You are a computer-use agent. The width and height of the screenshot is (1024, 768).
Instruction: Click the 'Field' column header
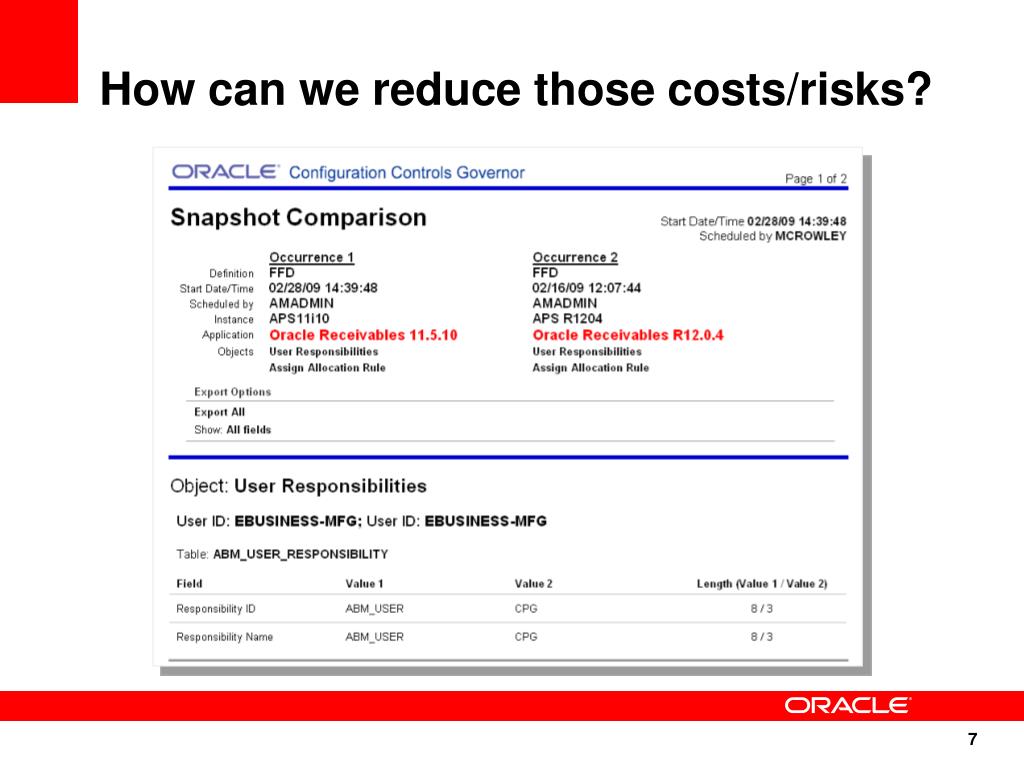189,584
